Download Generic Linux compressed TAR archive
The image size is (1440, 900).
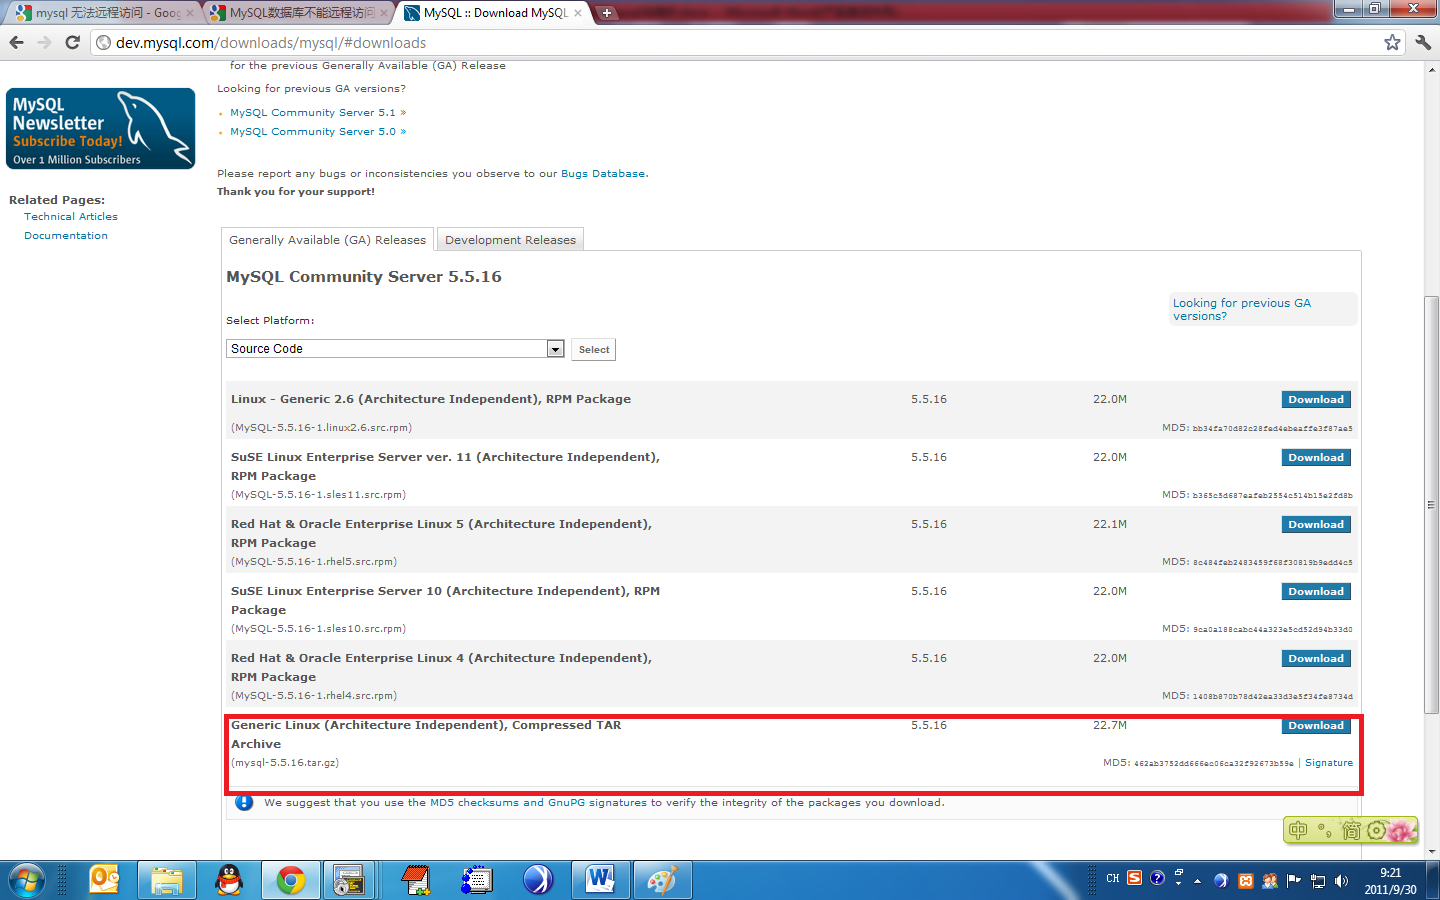(x=1316, y=725)
